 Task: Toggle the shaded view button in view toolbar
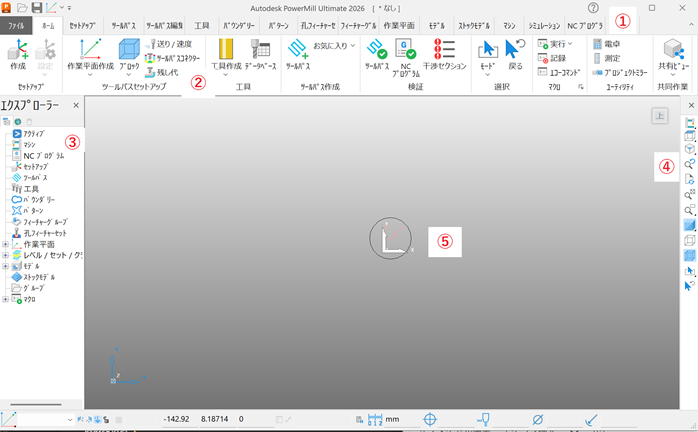(x=689, y=225)
